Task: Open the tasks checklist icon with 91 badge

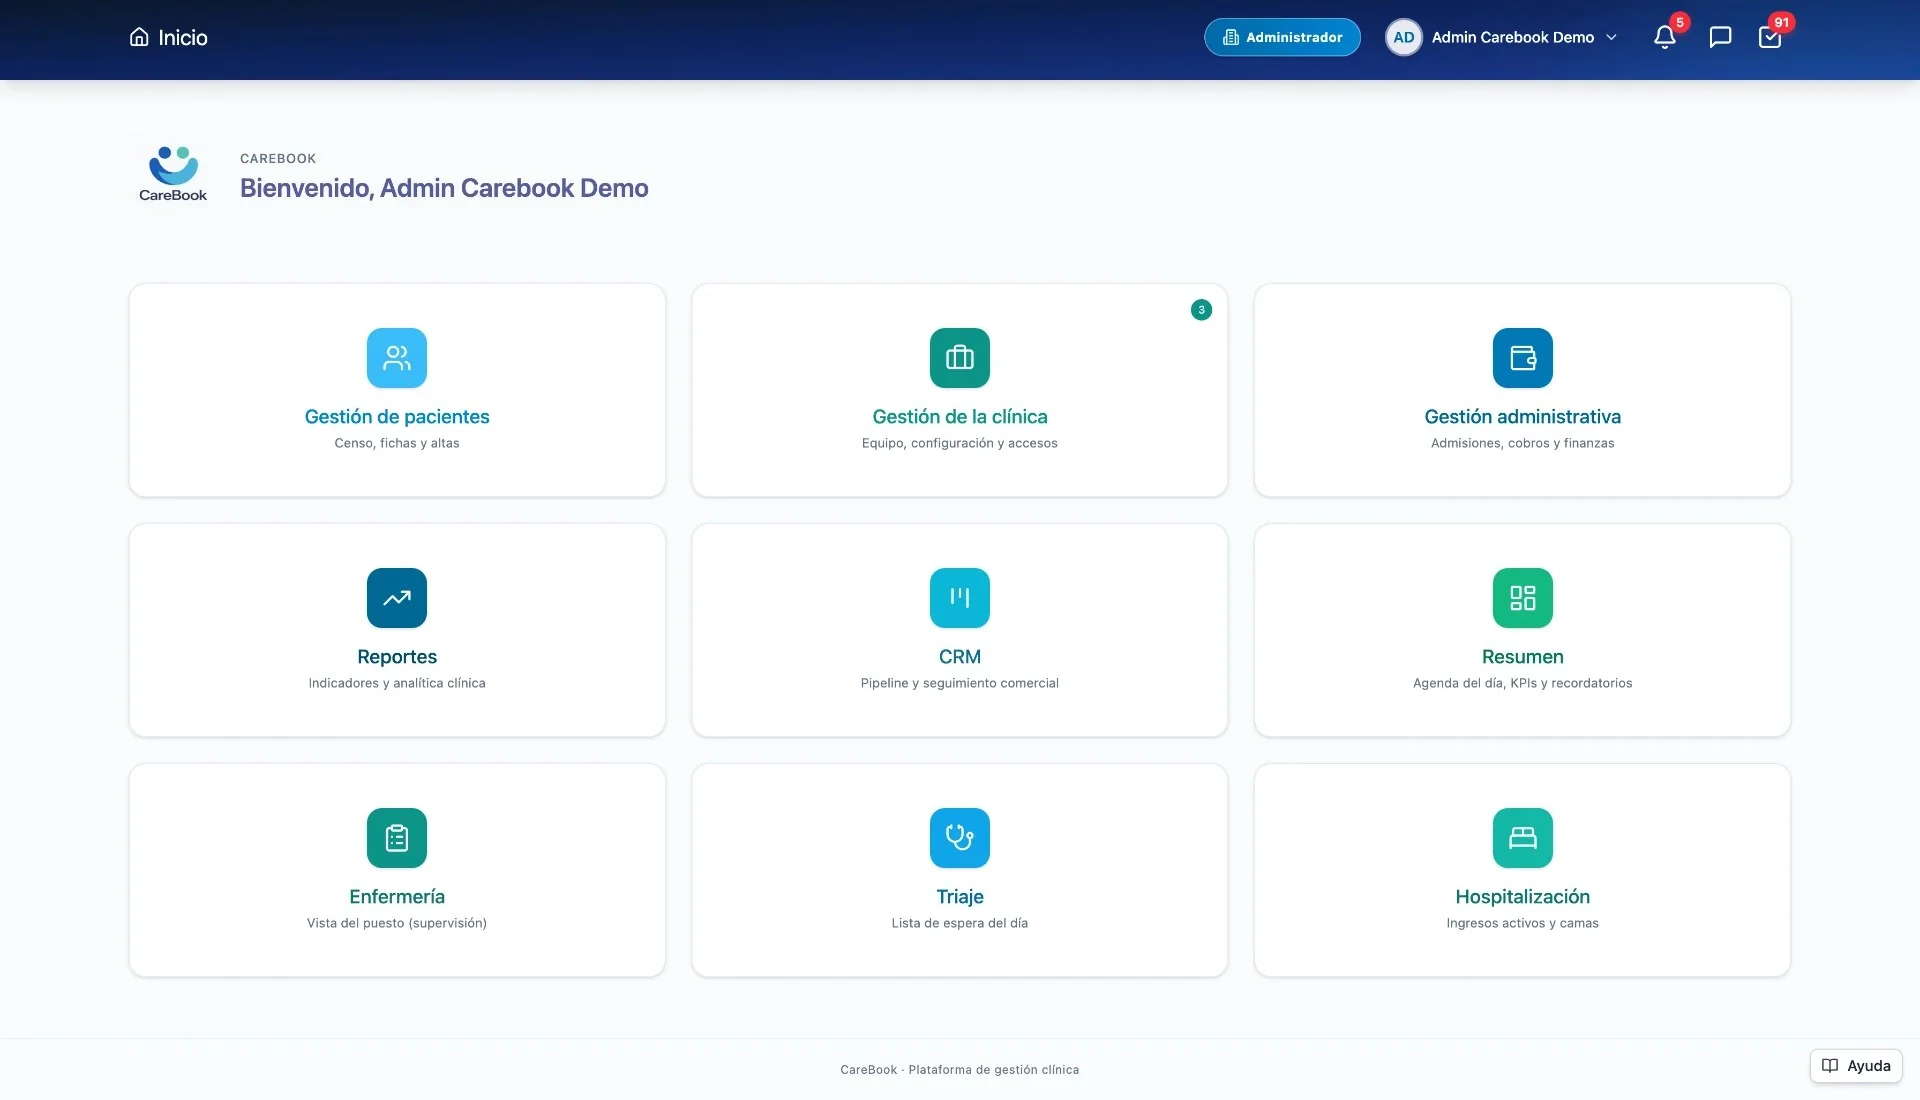Action: pos(1769,37)
